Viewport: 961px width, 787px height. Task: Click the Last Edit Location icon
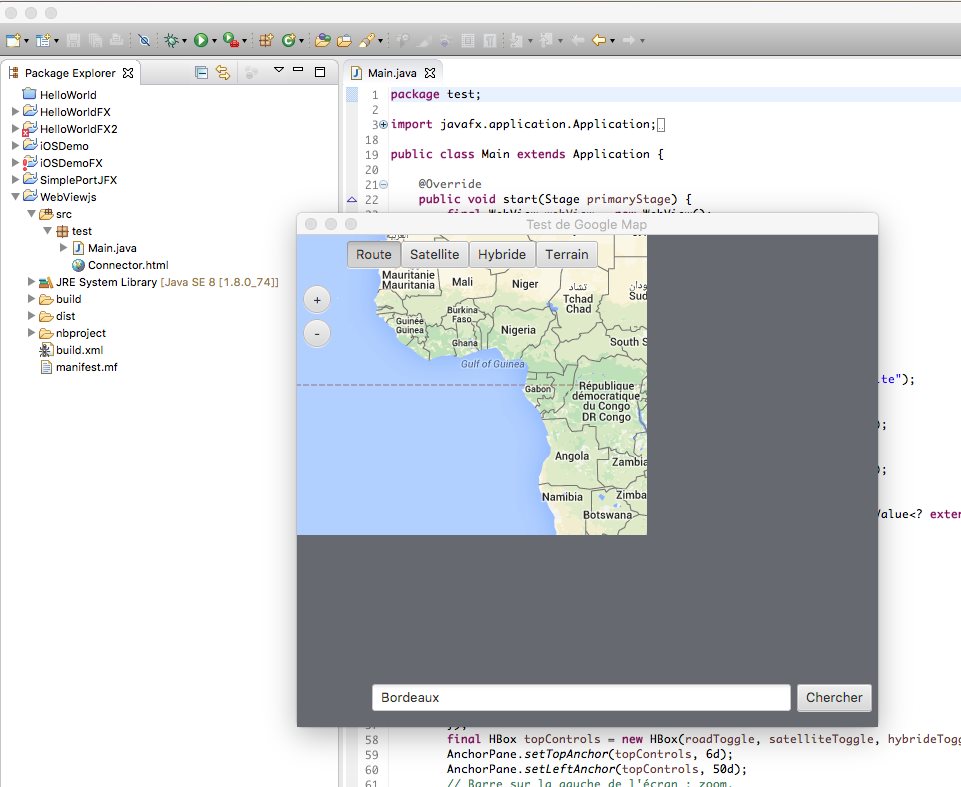pos(577,40)
